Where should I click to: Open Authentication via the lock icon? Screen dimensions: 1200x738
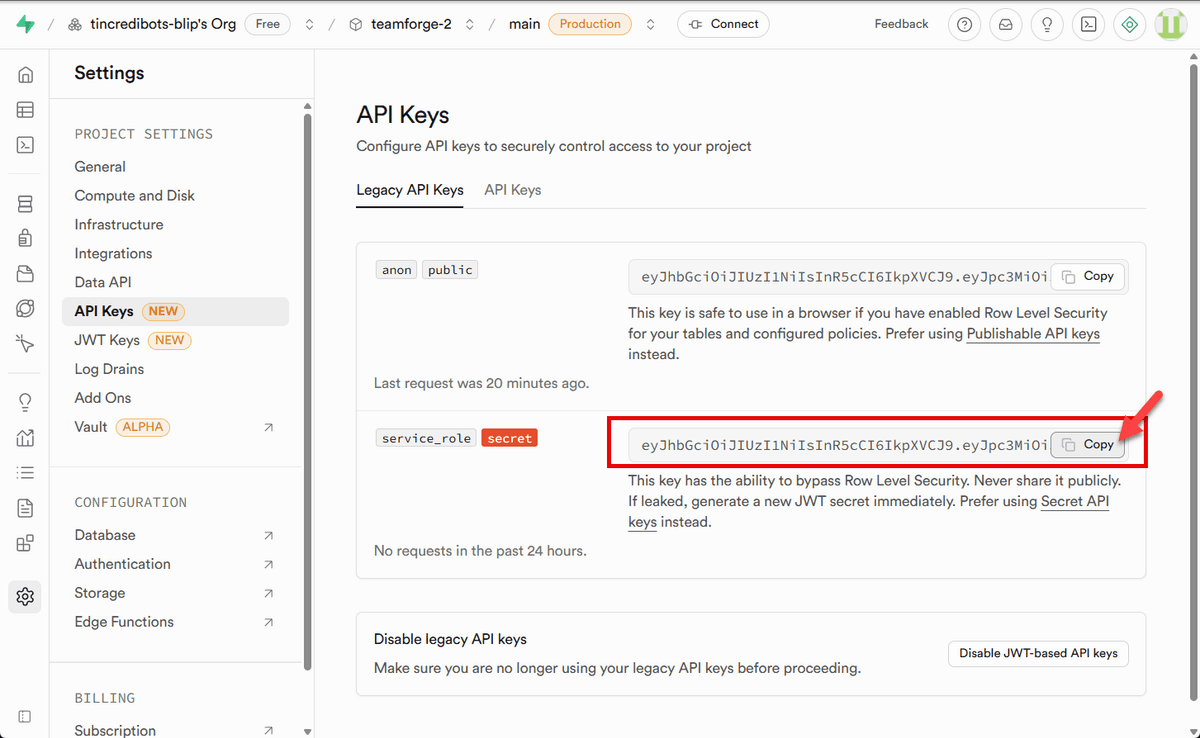pos(25,239)
